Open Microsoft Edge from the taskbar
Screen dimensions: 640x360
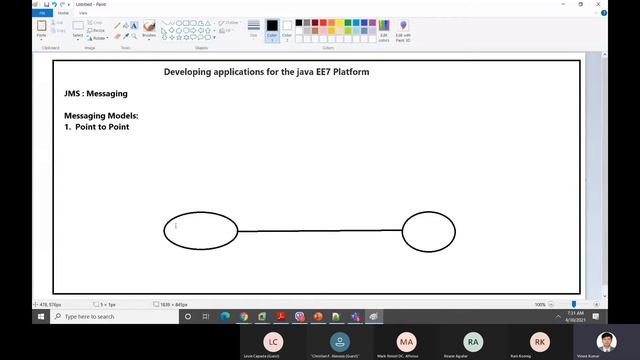[x=225, y=317]
